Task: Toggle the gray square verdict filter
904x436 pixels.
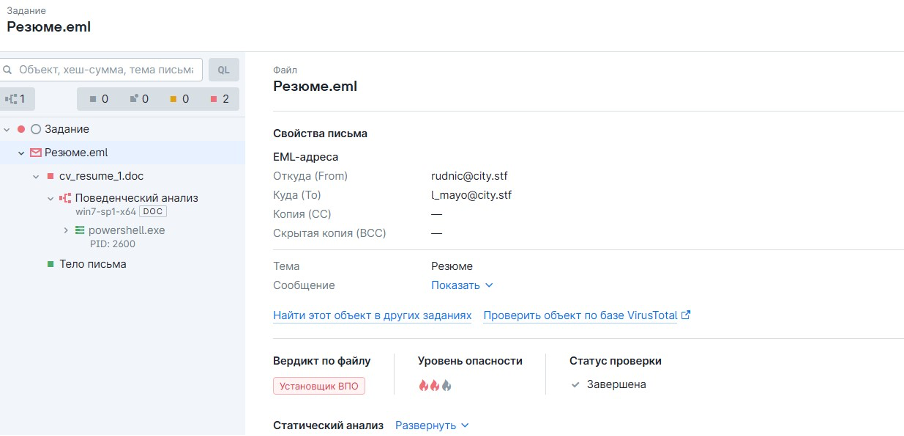Action: point(98,99)
